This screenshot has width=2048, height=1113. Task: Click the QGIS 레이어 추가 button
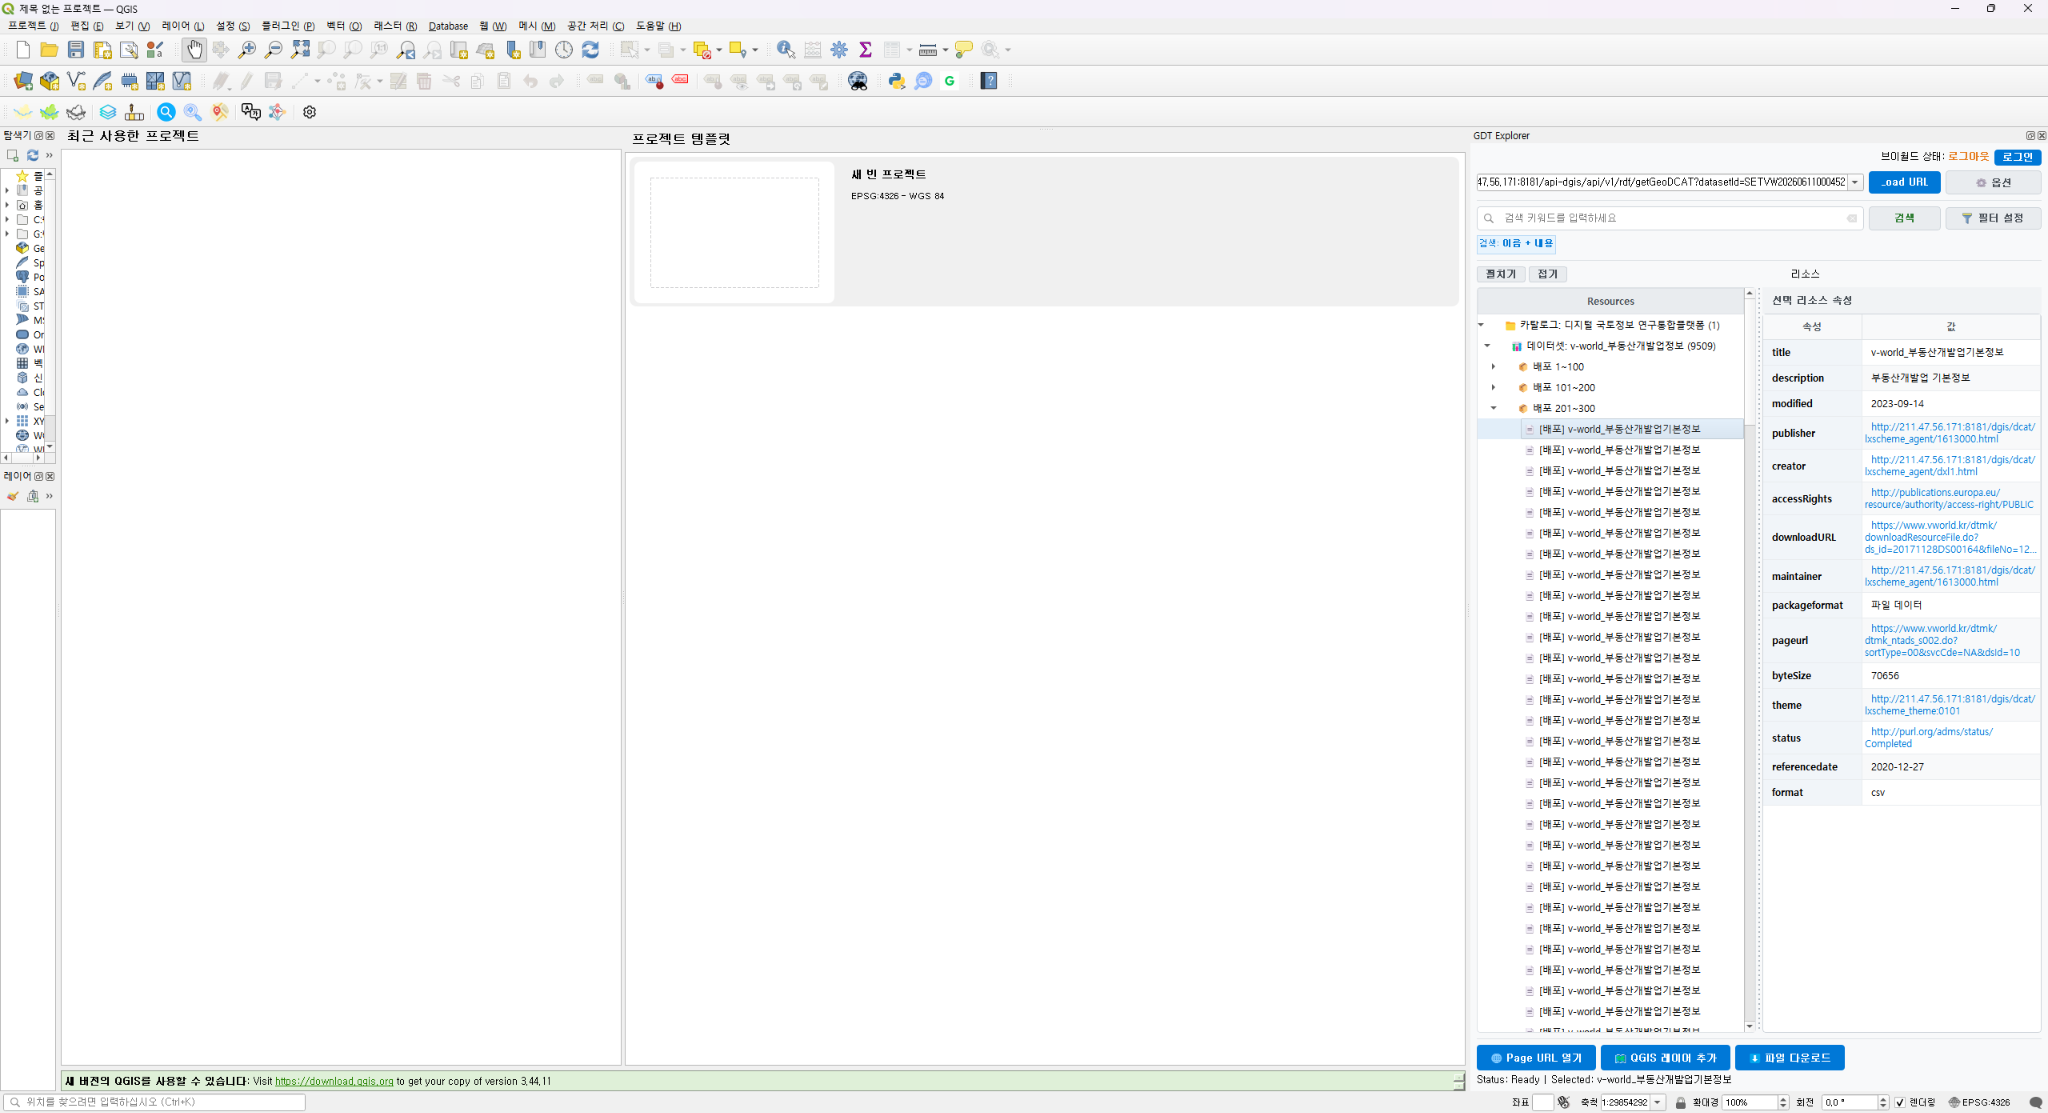point(1665,1058)
